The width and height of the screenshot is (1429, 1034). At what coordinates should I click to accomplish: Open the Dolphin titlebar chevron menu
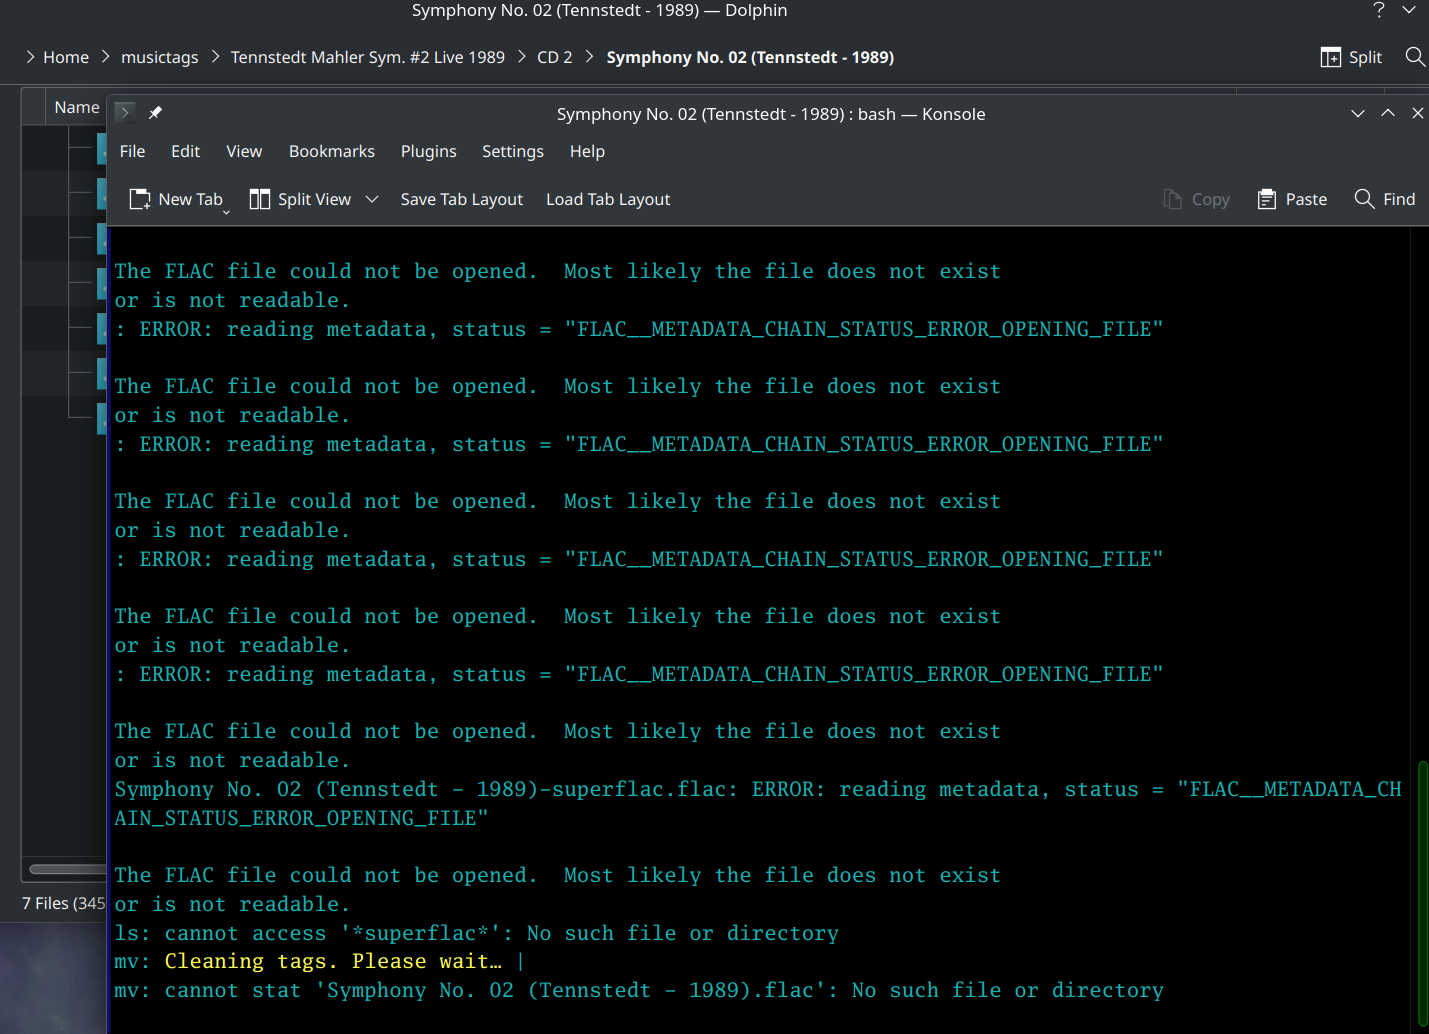[1411, 10]
